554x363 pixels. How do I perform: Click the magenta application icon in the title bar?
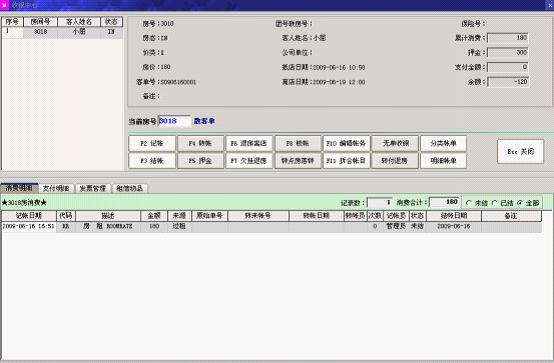pos(4,5)
